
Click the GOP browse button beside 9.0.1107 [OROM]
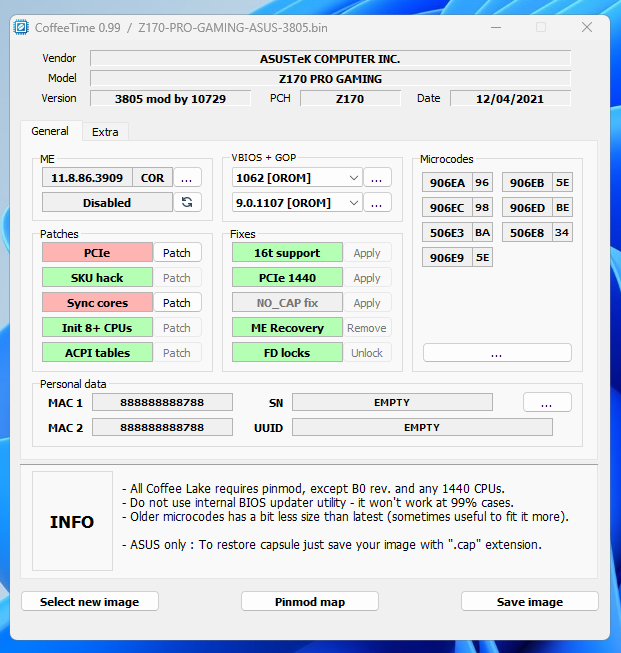377,203
